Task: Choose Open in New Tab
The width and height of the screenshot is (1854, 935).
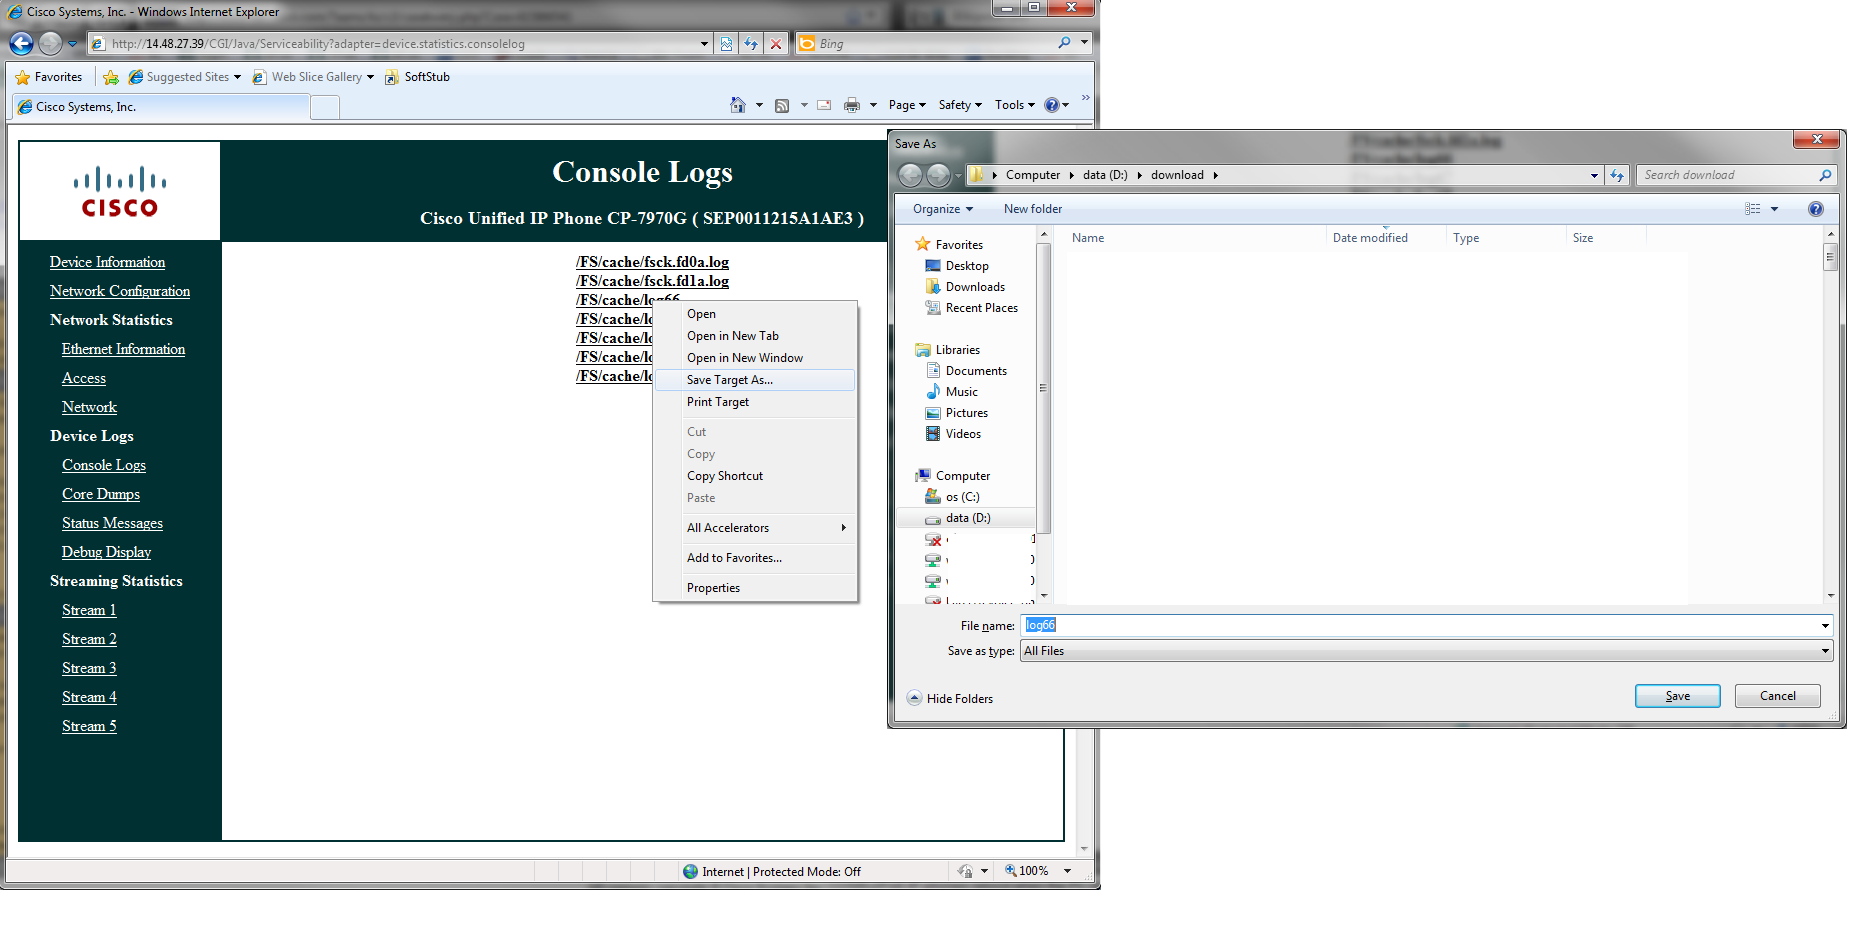Action: coord(755,336)
